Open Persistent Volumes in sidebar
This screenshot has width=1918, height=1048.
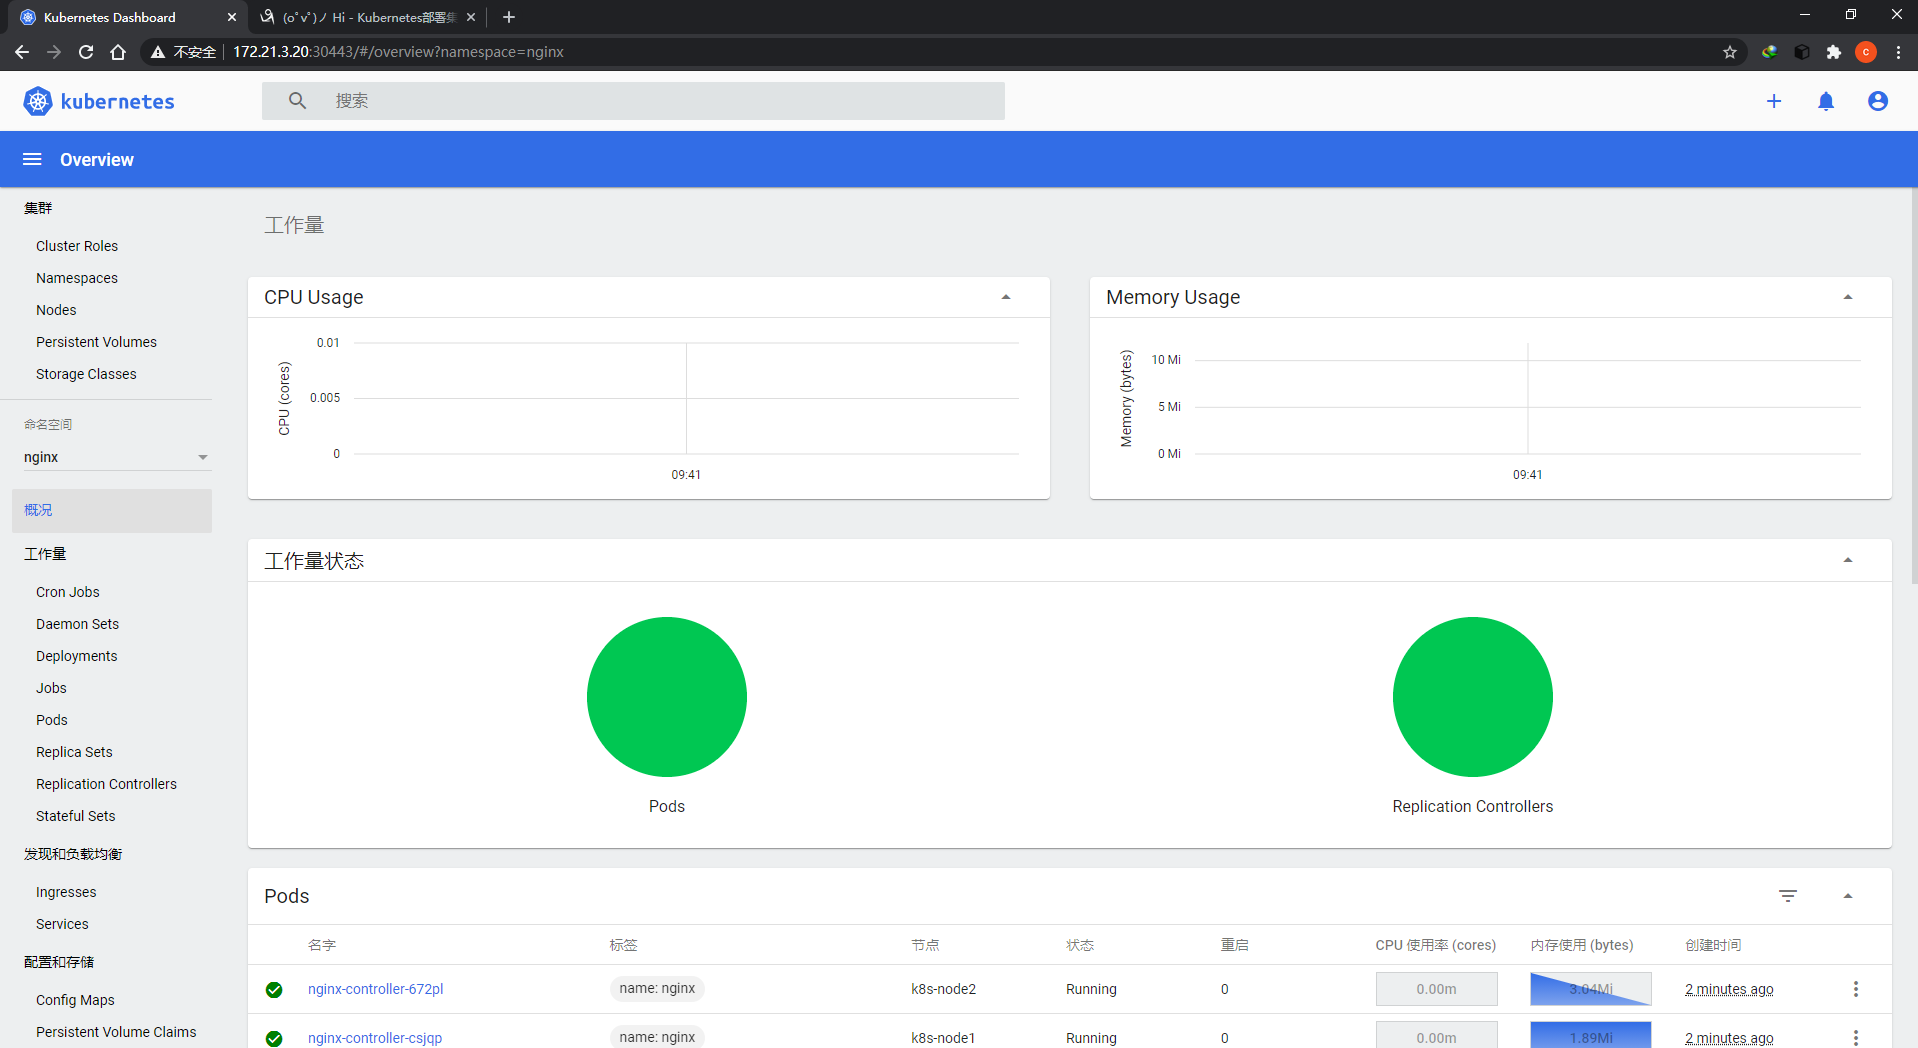pos(96,342)
